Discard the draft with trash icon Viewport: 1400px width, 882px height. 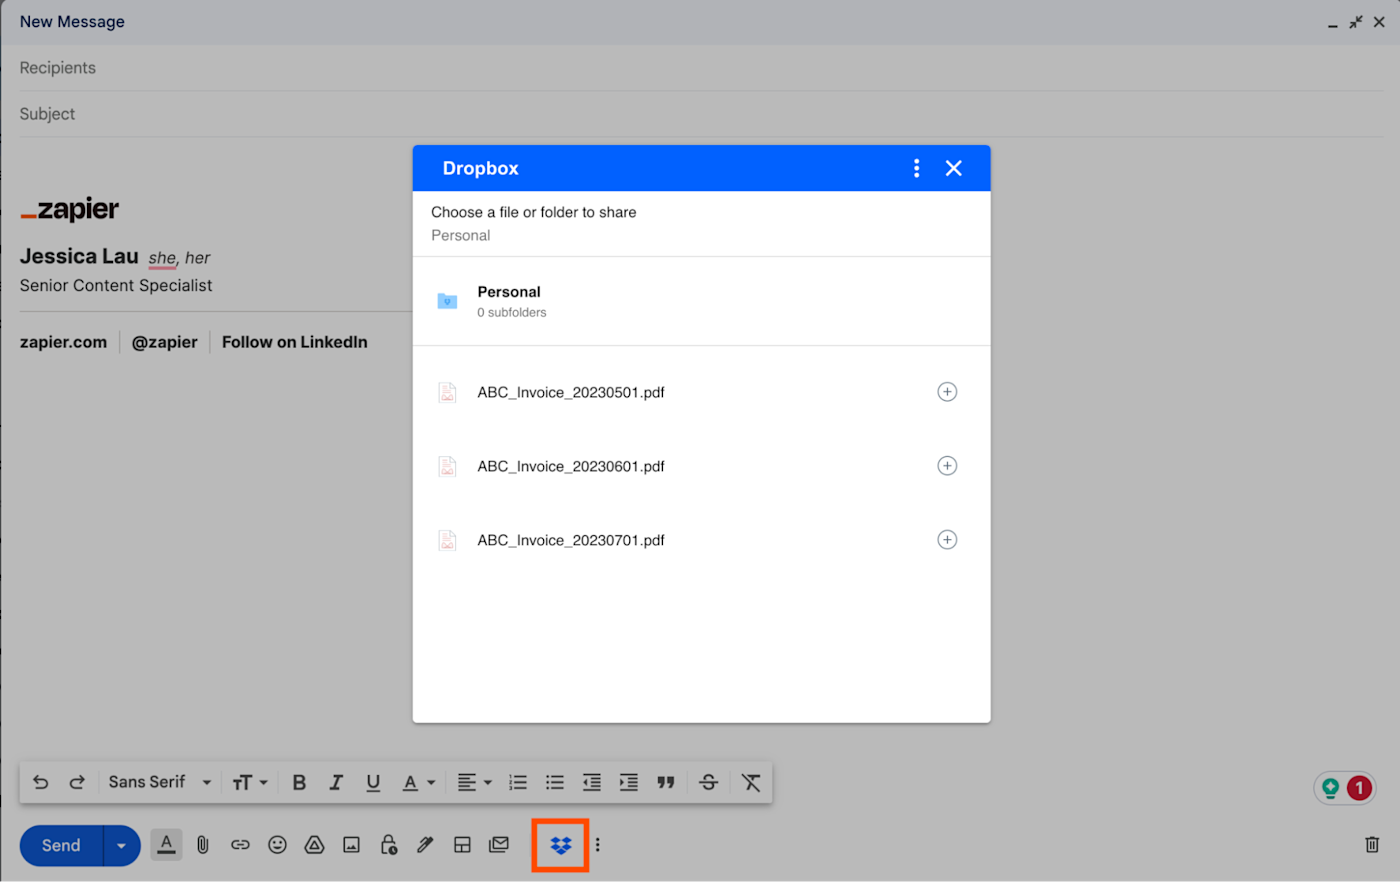click(x=1372, y=845)
